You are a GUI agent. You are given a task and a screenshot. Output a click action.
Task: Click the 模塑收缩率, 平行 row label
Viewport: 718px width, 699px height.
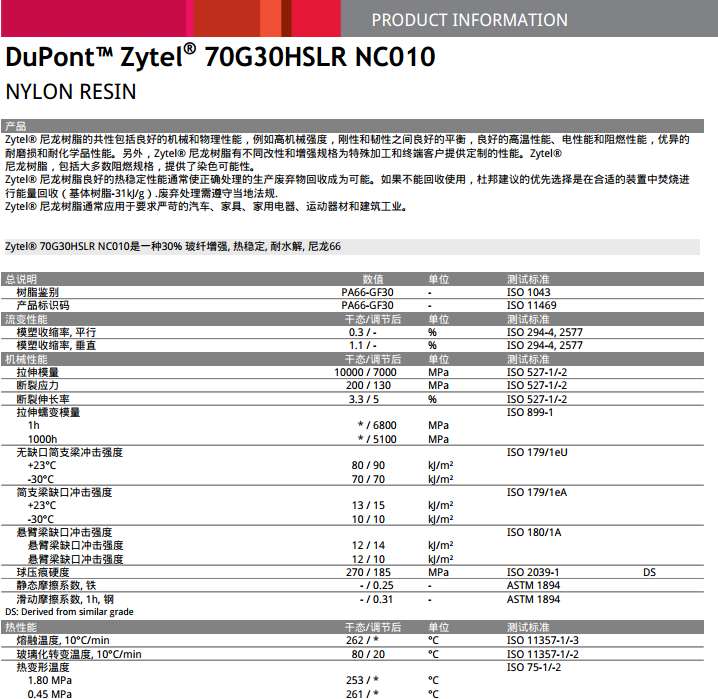tap(56, 332)
